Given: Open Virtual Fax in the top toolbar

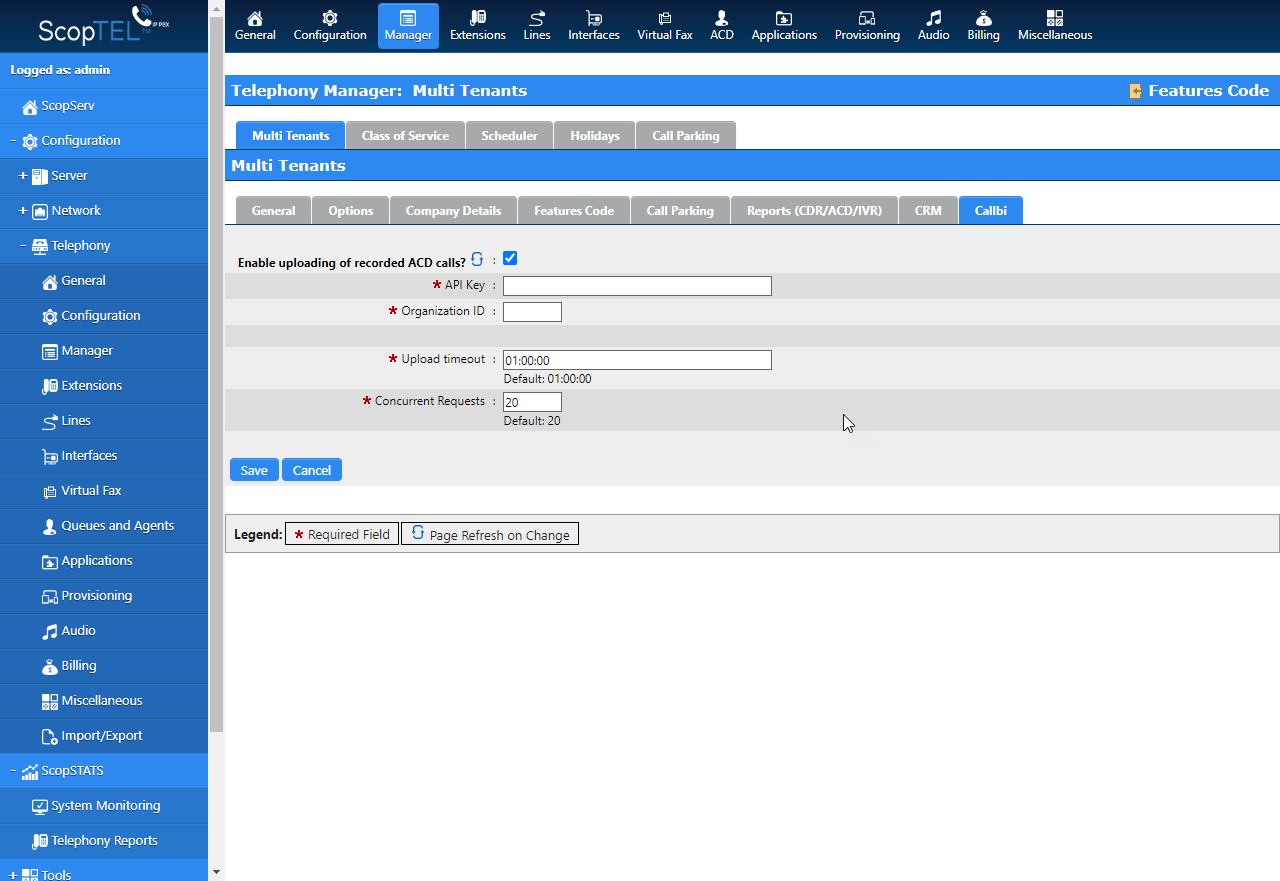Looking at the screenshot, I should pyautogui.click(x=665, y=26).
